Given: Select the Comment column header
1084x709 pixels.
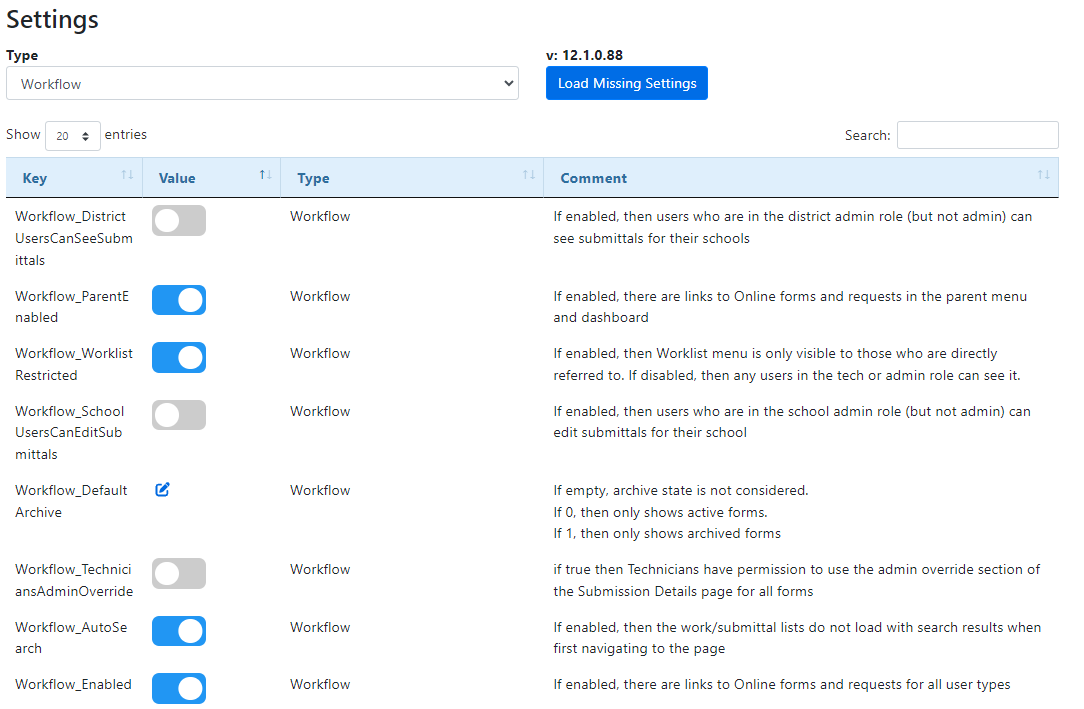Looking at the screenshot, I should click(593, 177).
